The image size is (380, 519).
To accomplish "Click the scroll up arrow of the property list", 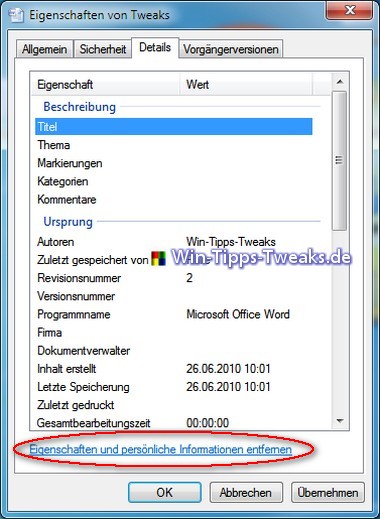I will pyautogui.click(x=340, y=82).
